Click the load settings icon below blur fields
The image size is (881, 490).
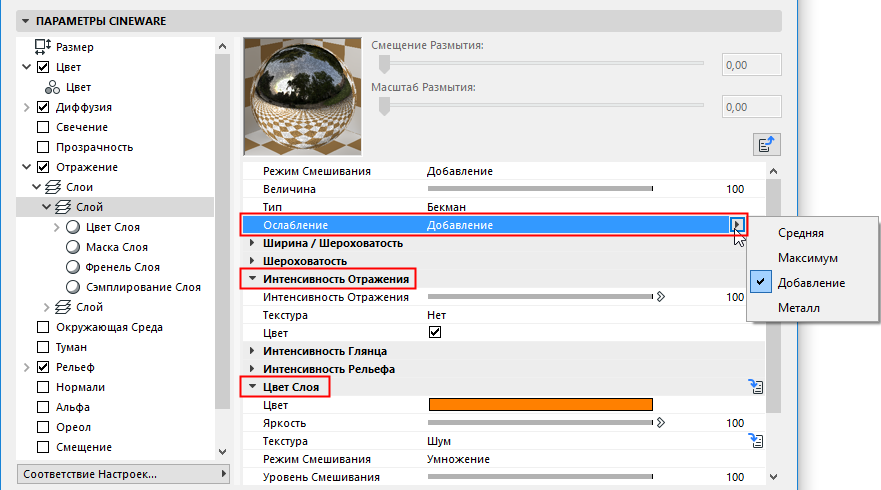765,145
